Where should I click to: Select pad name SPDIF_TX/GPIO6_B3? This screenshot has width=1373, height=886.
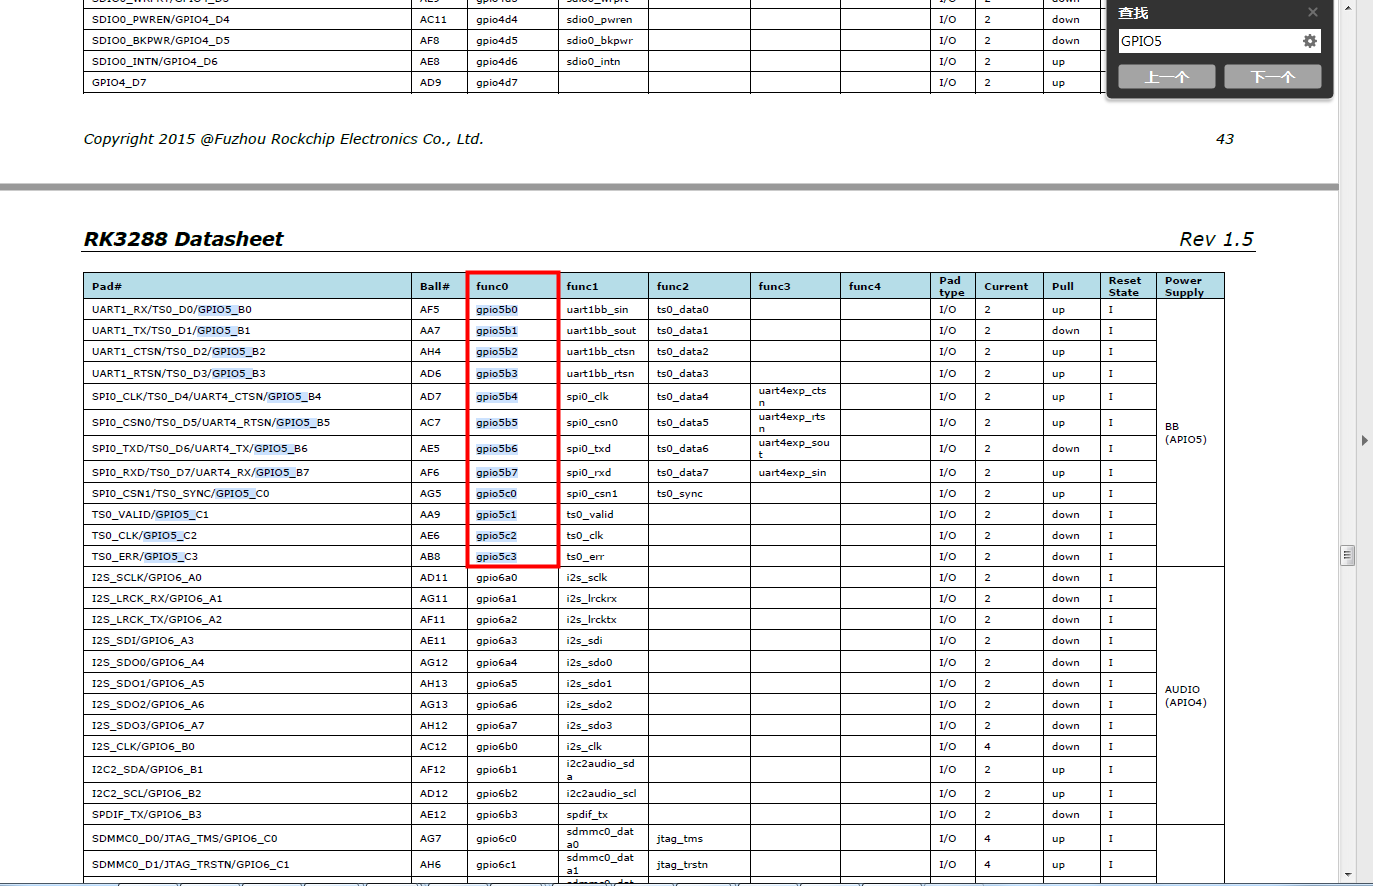coord(147,815)
